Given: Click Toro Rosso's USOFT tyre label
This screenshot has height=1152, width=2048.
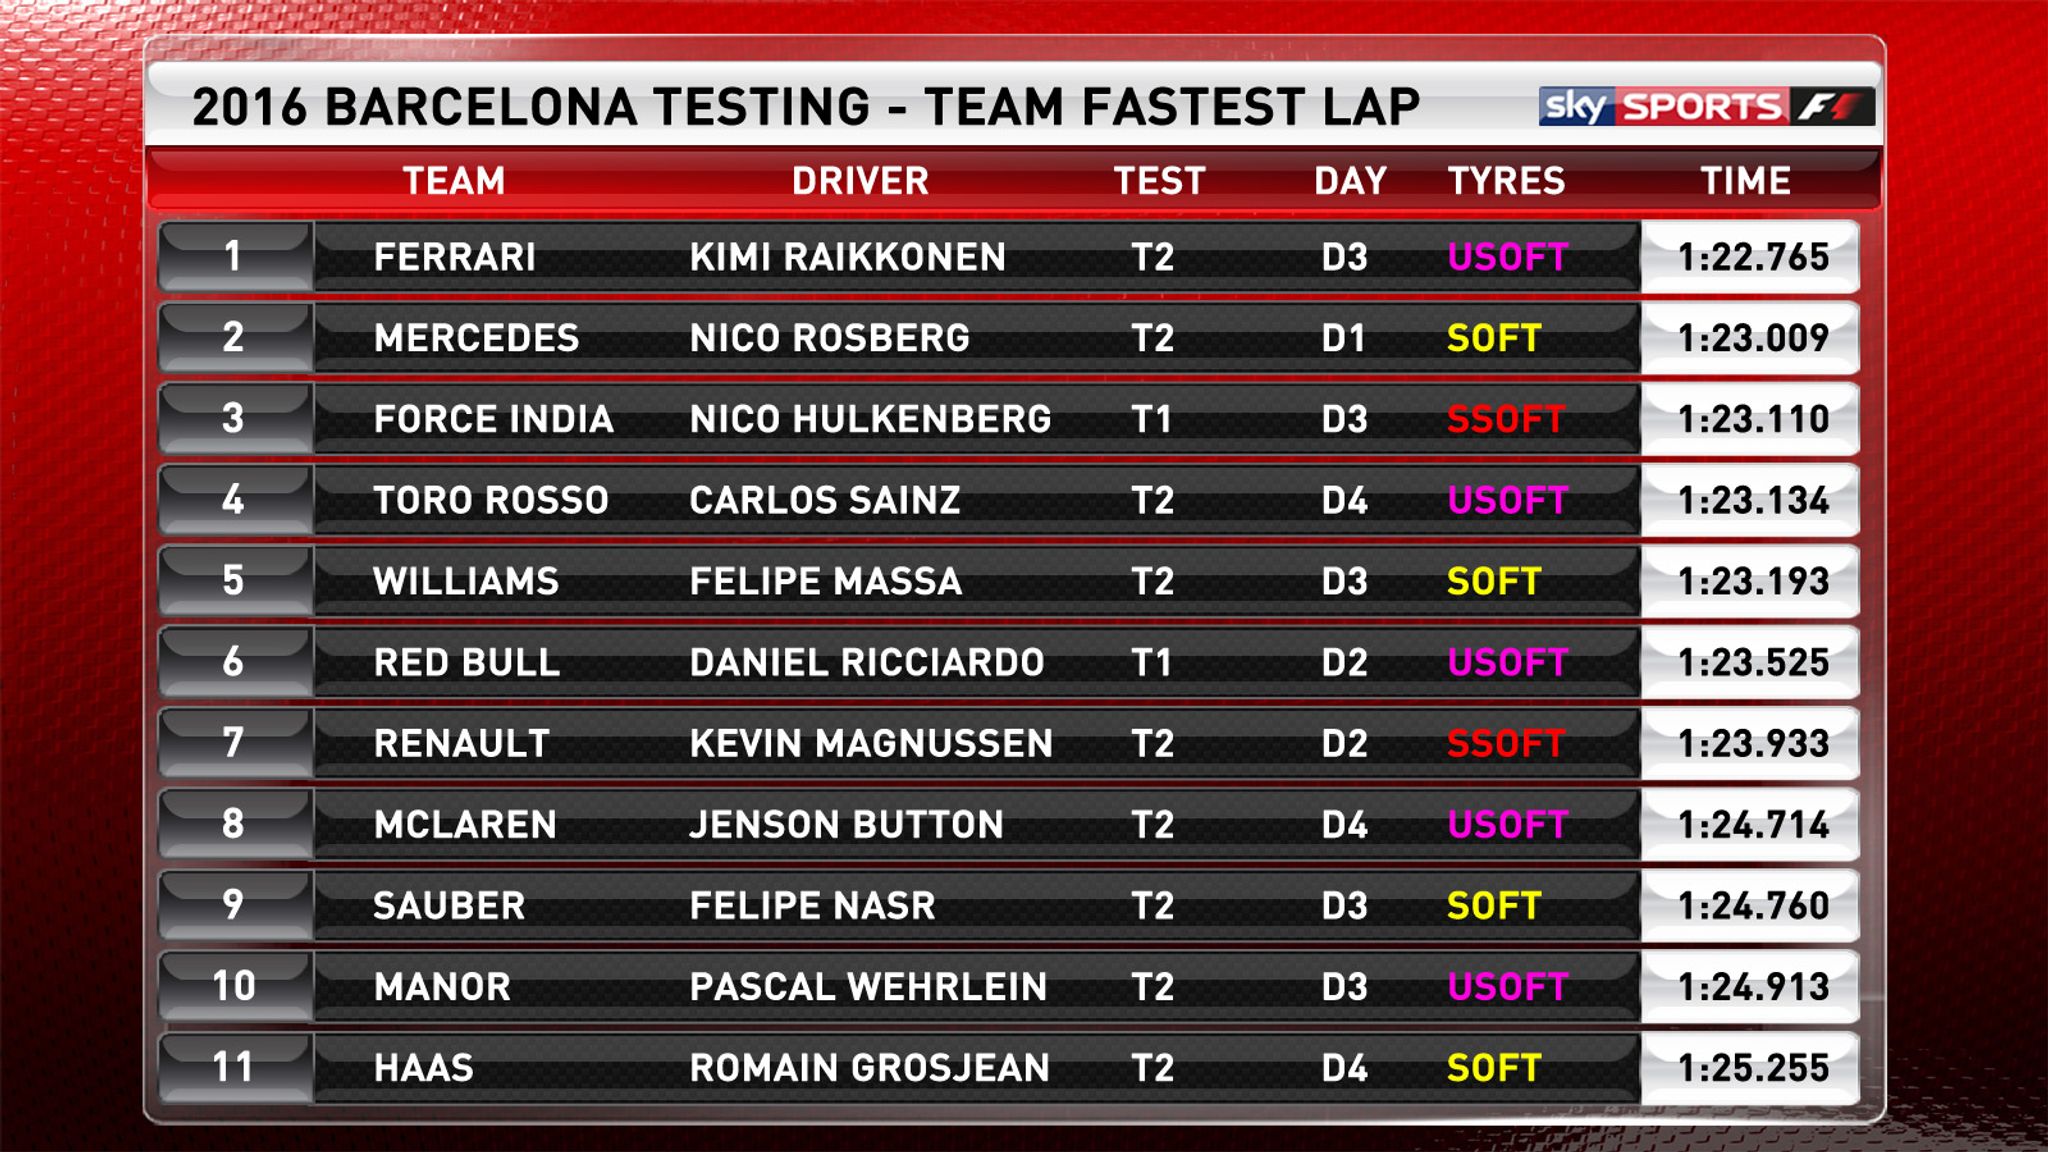Looking at the screenshot, I should click(x=1507, y=500).
